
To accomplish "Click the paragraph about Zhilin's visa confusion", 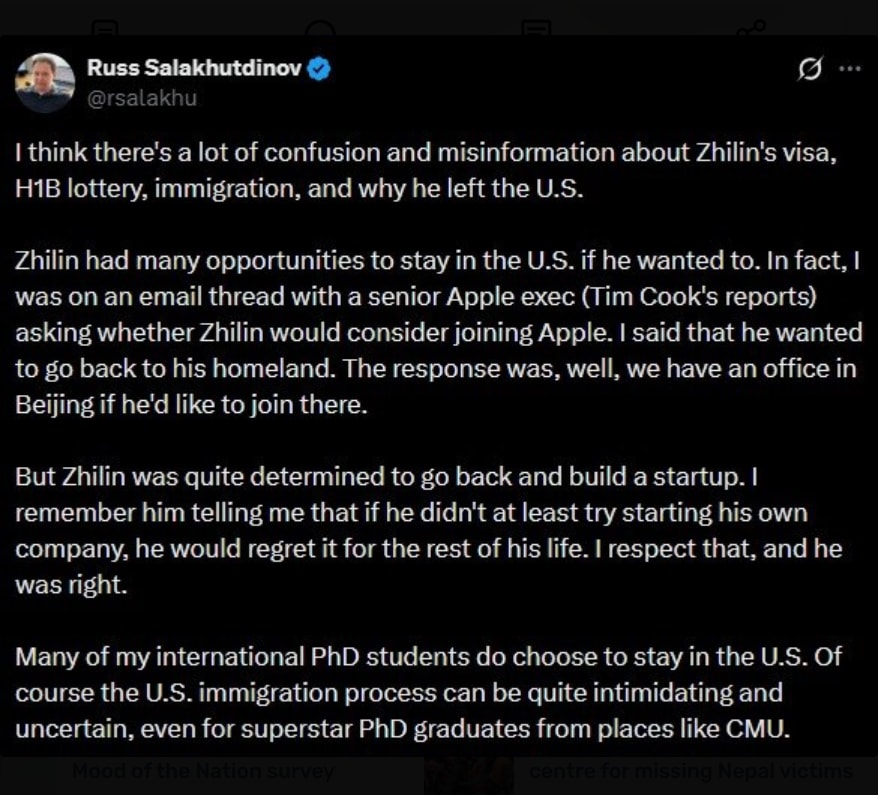I will click(x=426, y=170).
